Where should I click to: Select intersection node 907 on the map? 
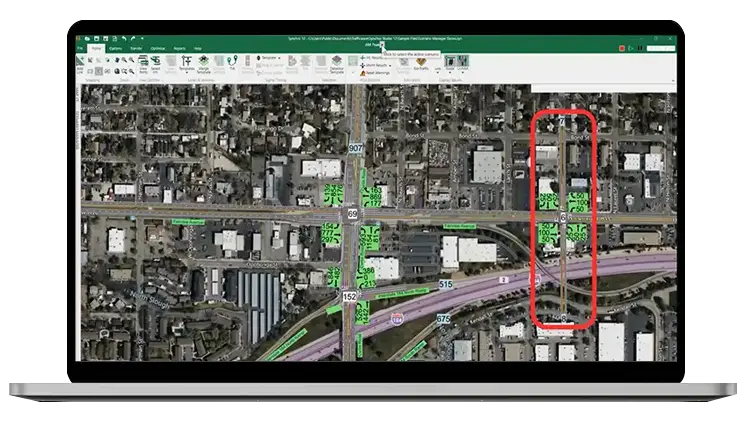(355, 148)
